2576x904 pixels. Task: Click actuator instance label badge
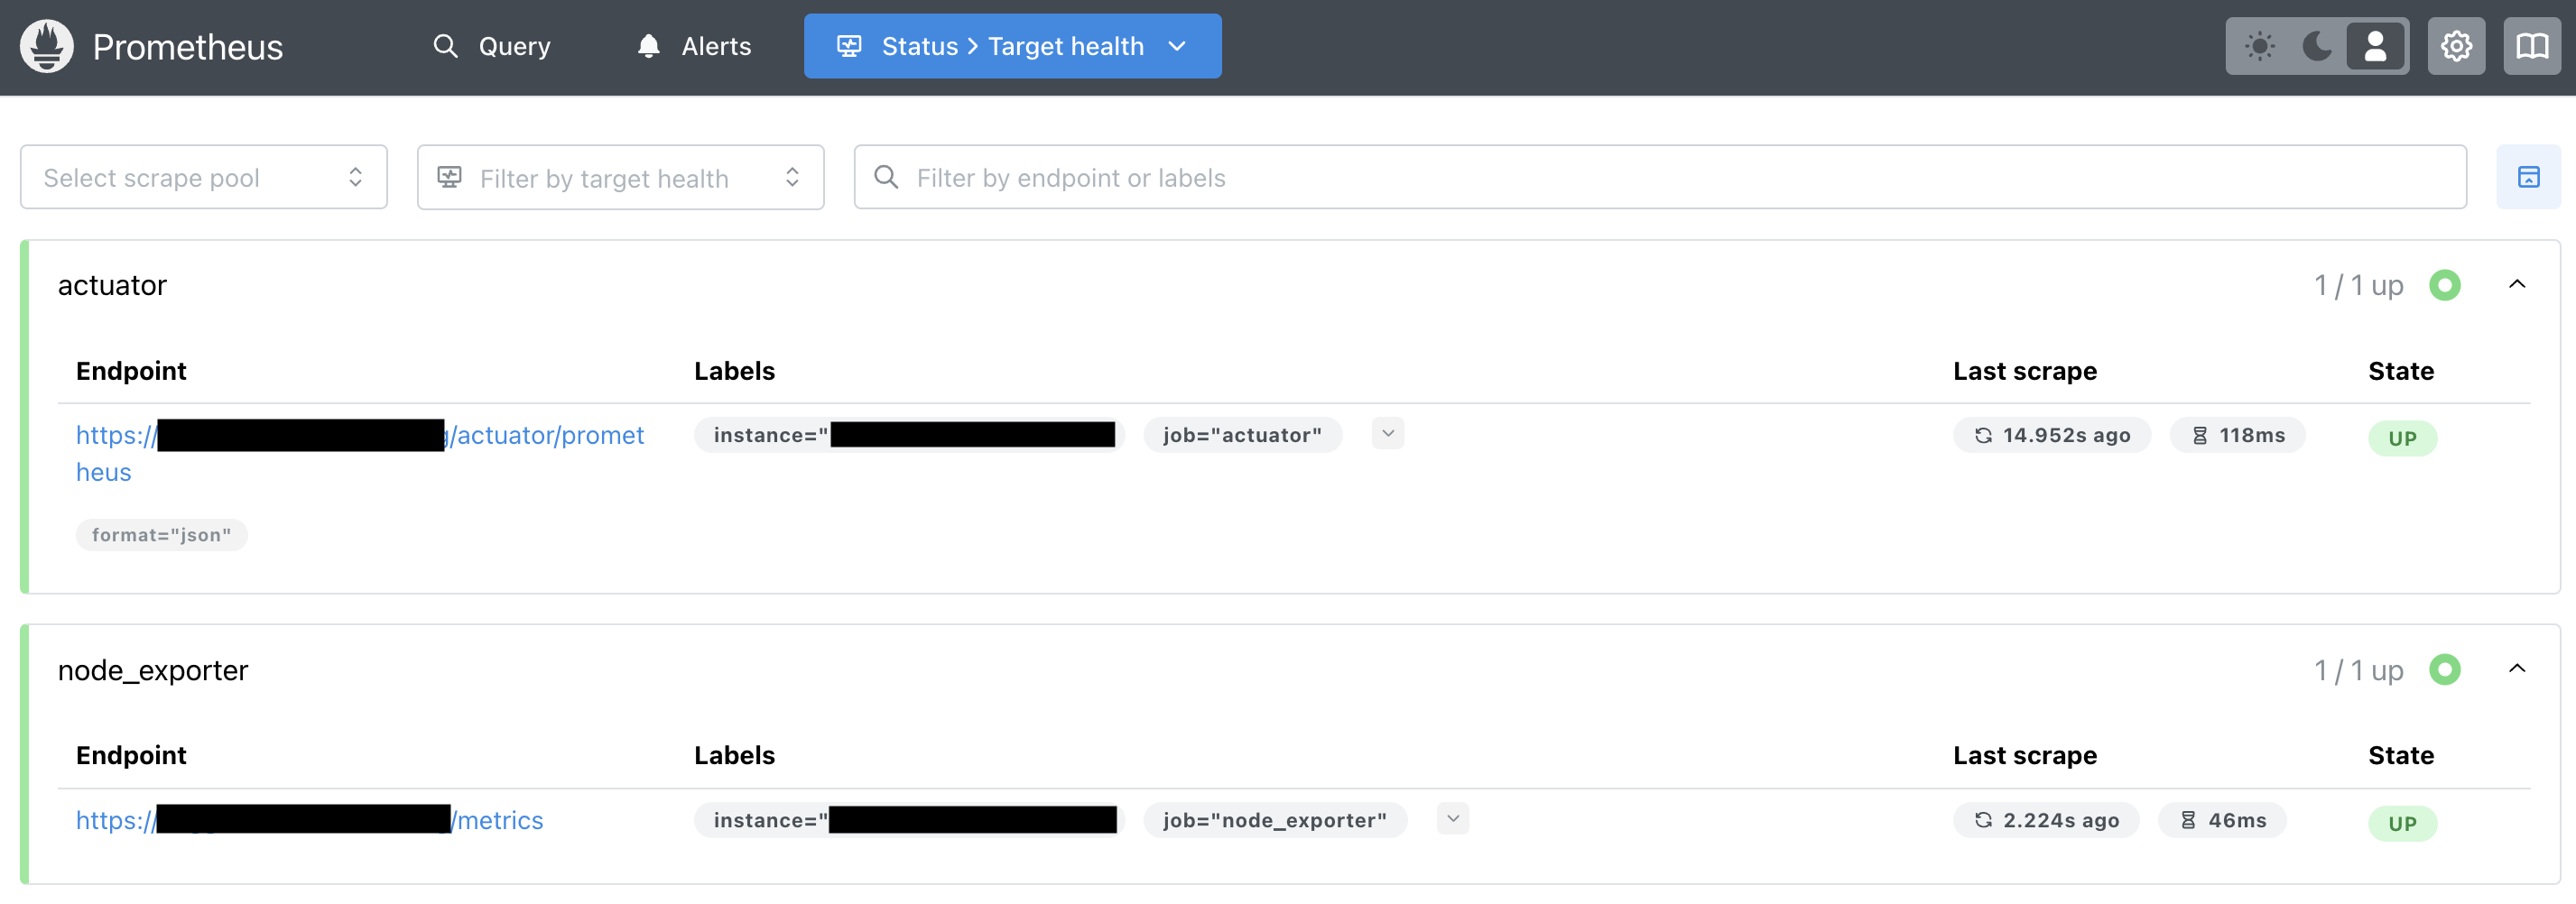click(x=908, y=435)
